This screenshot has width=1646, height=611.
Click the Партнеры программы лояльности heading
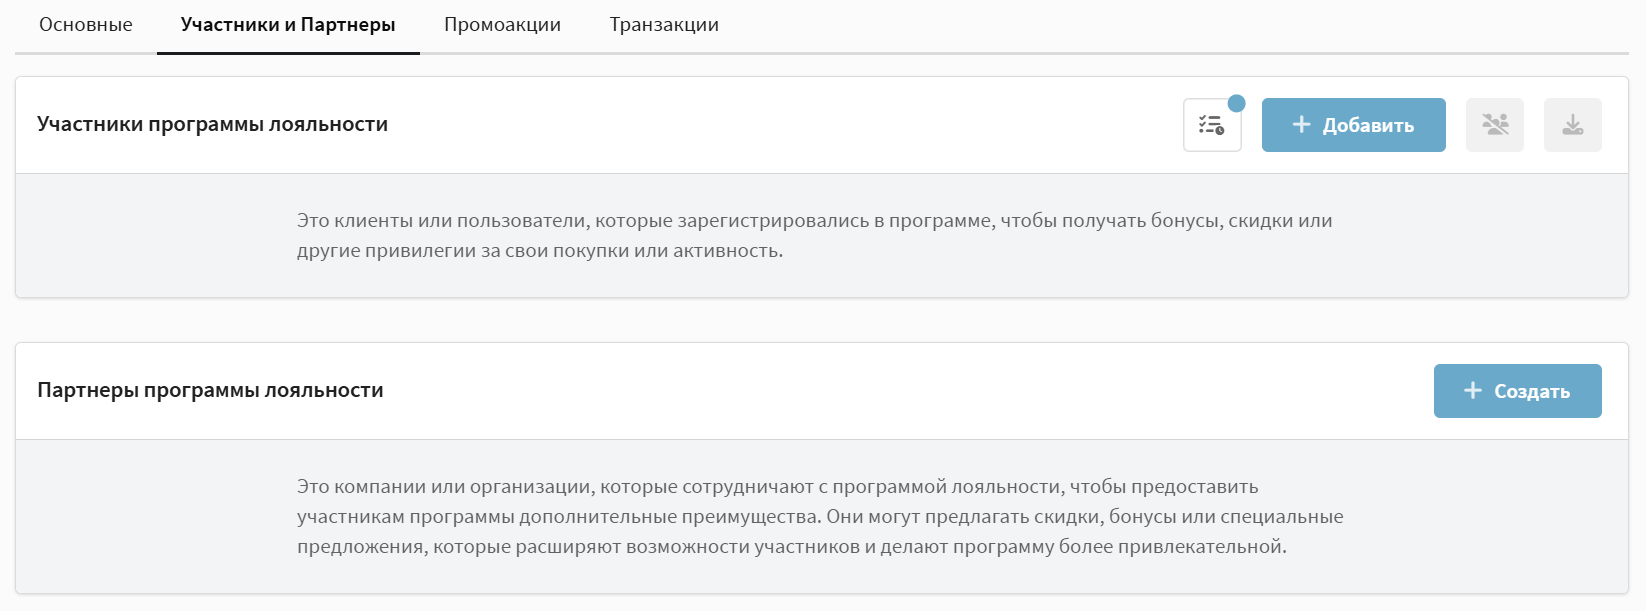[x=210, y=390]
